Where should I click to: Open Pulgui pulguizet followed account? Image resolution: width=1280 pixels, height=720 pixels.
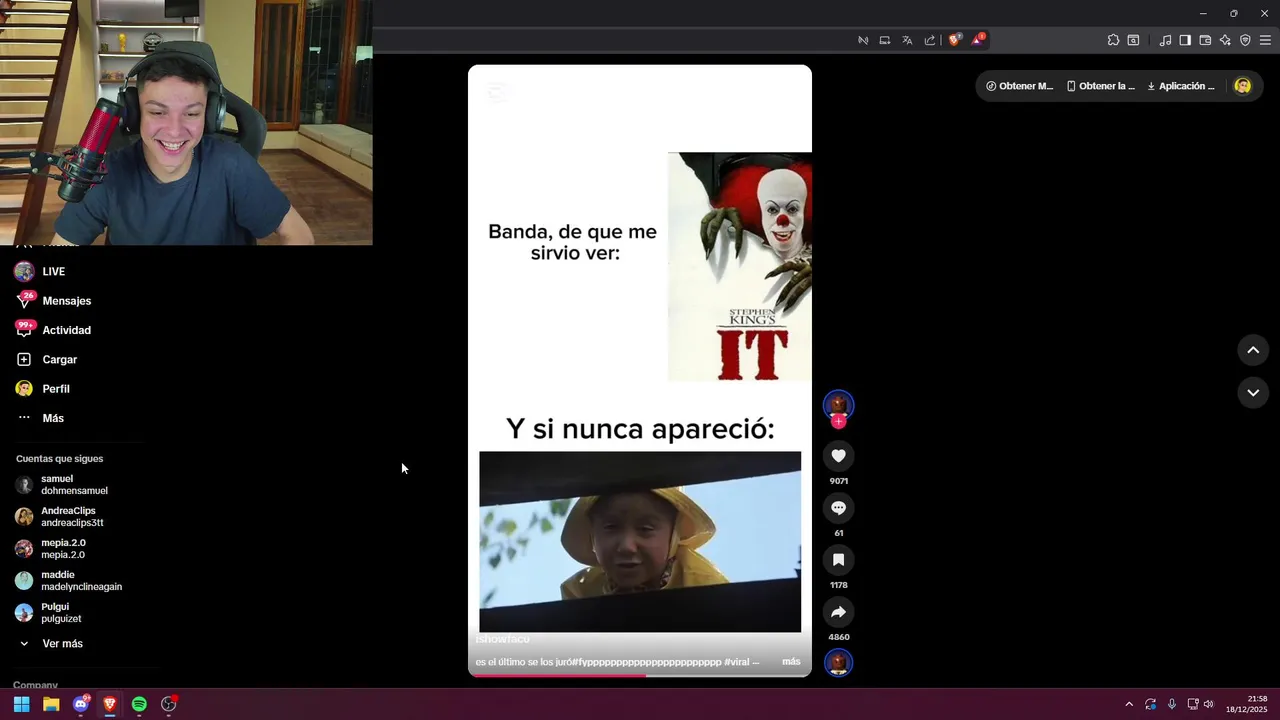click(48, 613)
